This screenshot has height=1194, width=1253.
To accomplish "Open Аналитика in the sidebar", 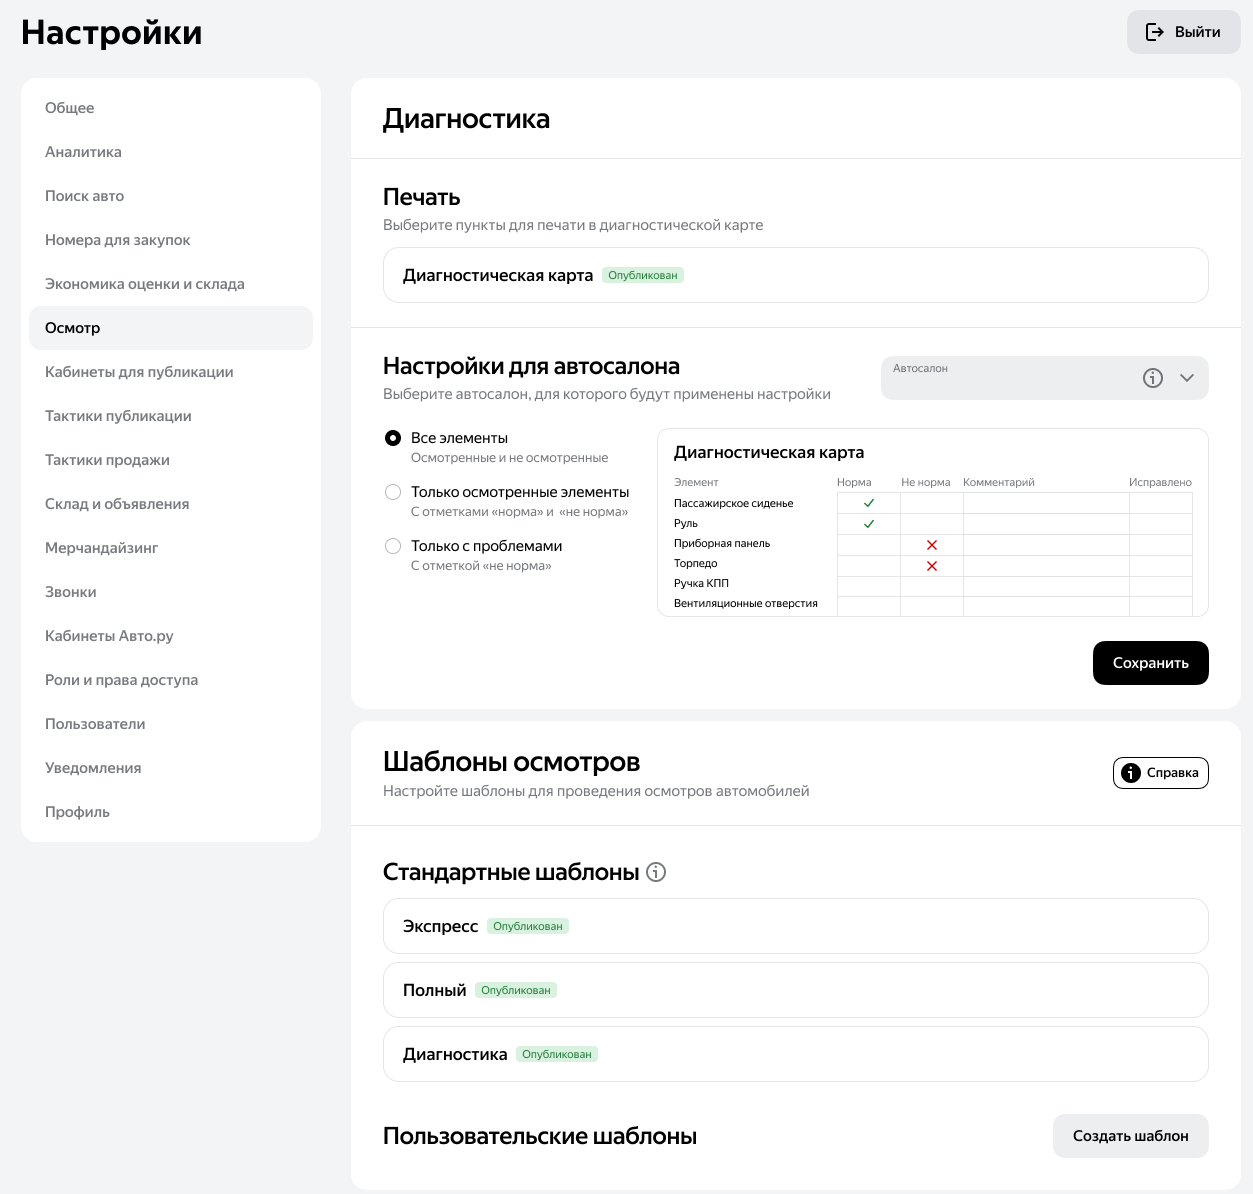I will point(171,152).
